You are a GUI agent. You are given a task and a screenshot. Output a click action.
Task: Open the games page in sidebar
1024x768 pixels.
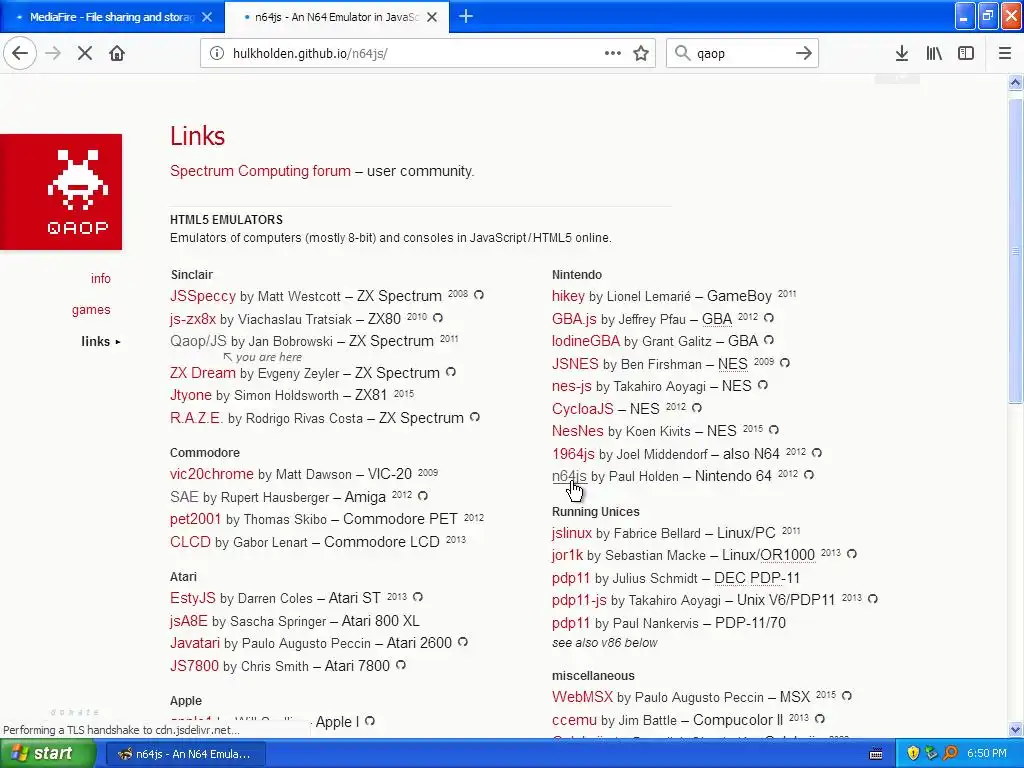pyautogui.click(x=91, y=310)
